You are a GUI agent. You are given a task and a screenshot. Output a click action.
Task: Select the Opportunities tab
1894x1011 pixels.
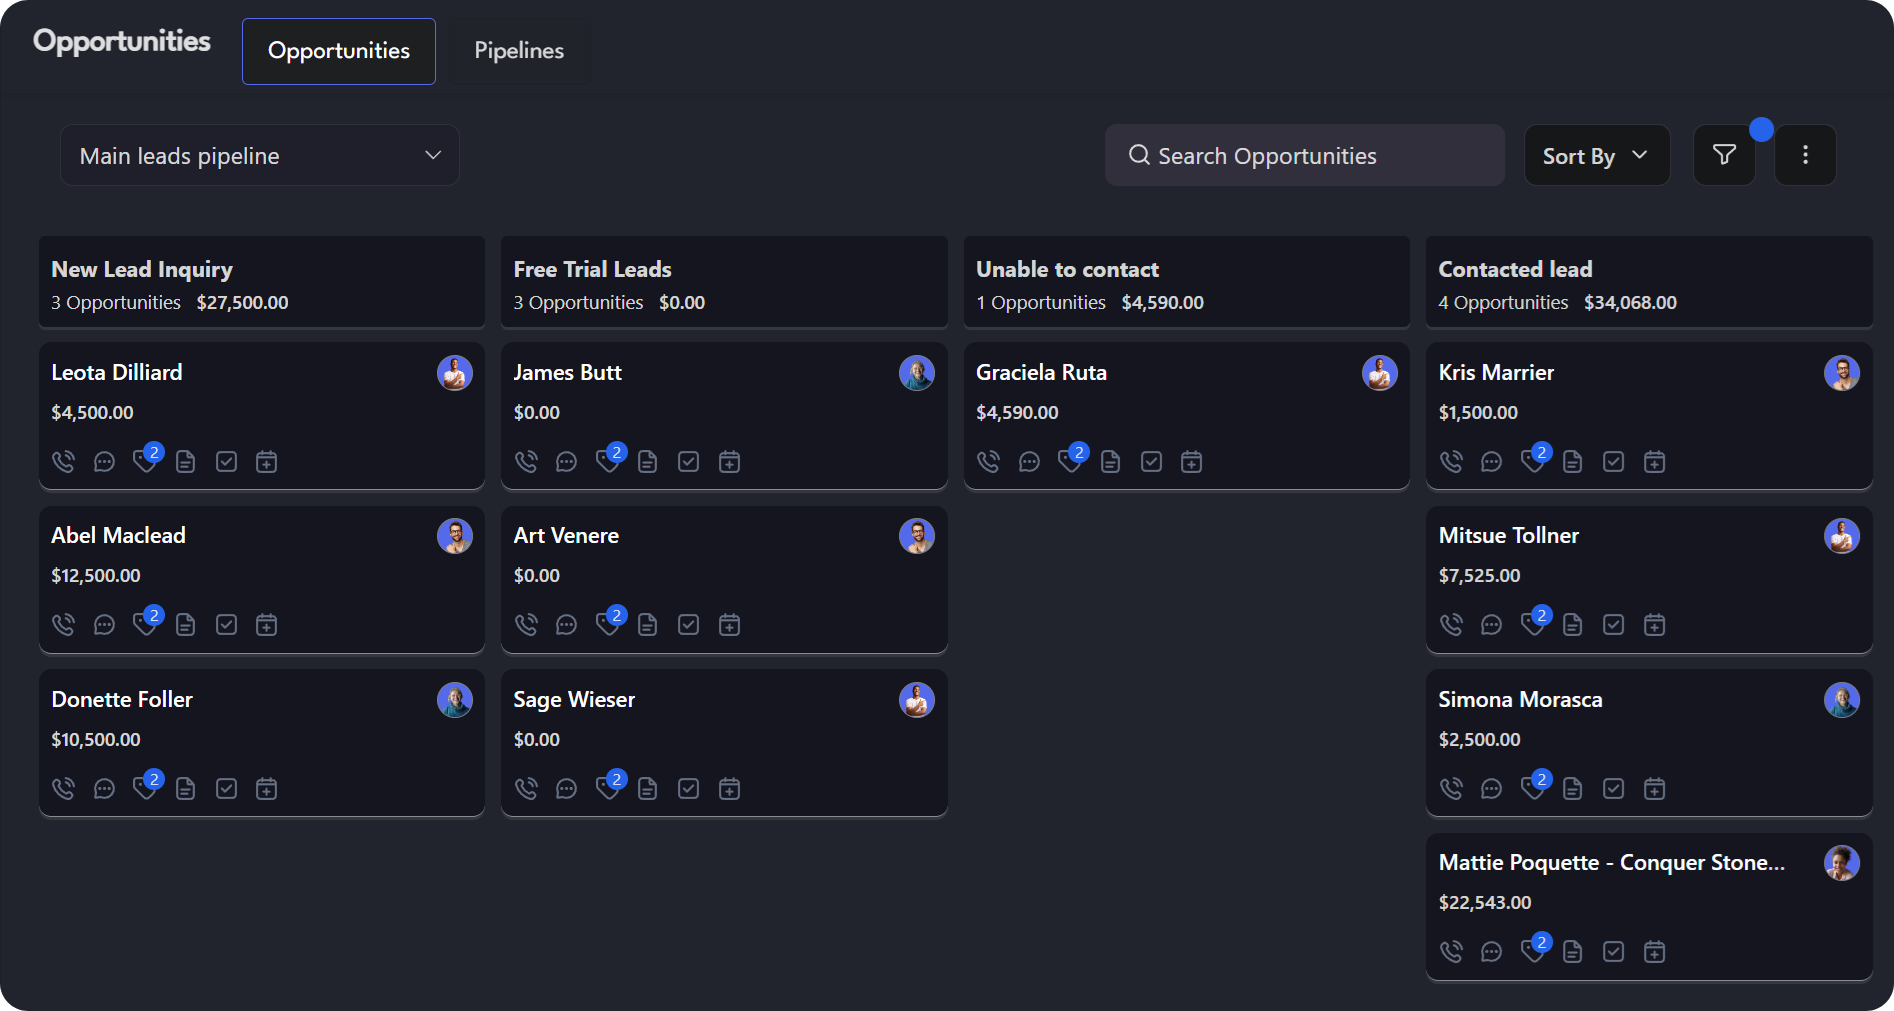coord(339,51)
